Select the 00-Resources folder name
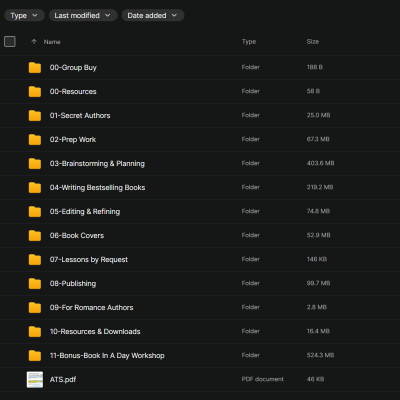This screenshot has width=400, height=400. [x=73, y=92]
